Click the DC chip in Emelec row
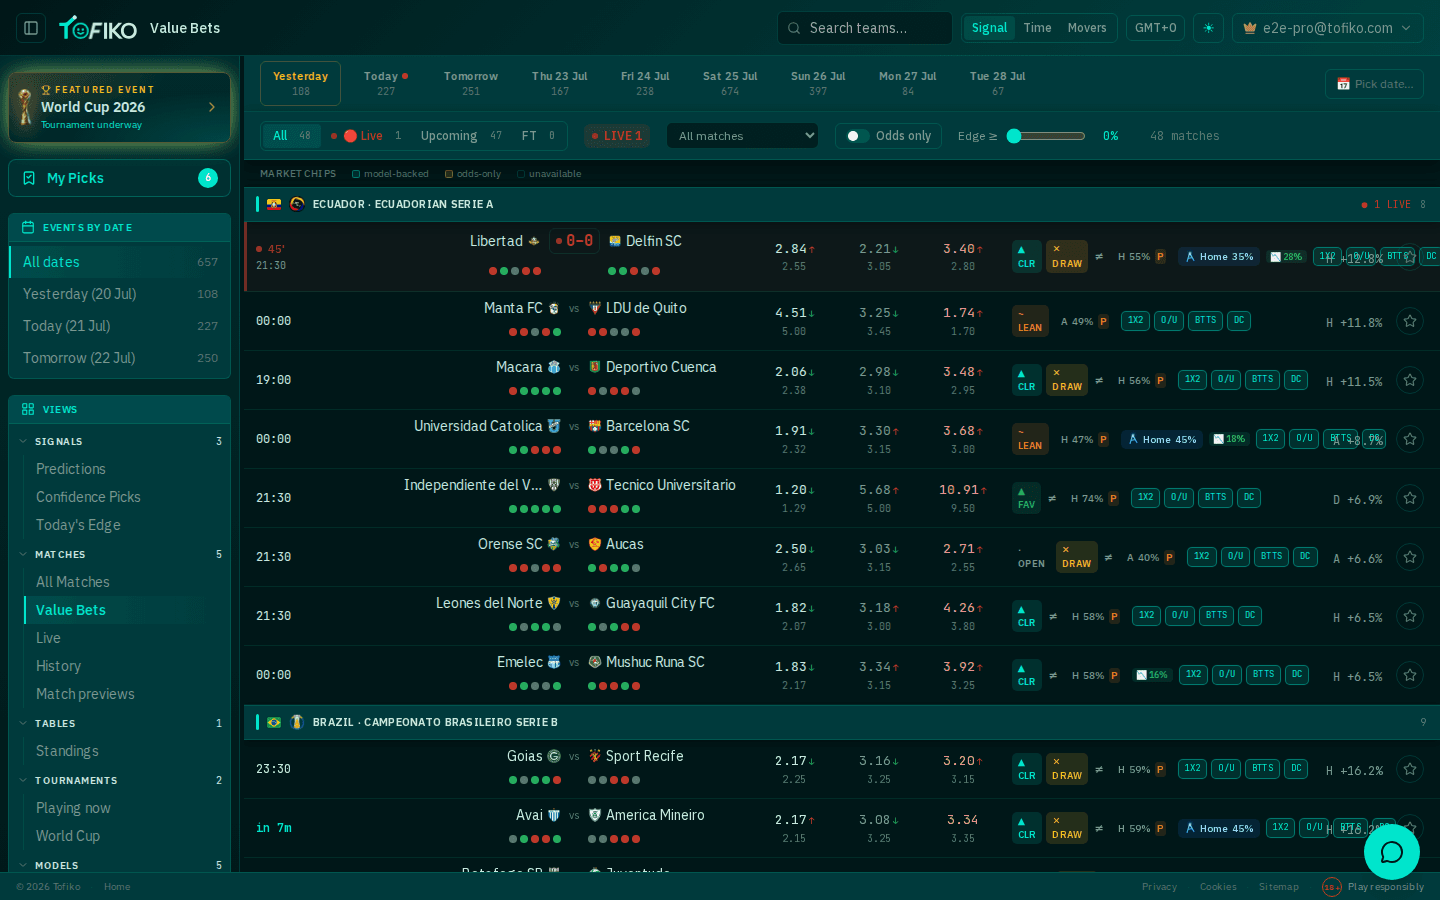1440x900 pixels. (x=1297, y=675)
